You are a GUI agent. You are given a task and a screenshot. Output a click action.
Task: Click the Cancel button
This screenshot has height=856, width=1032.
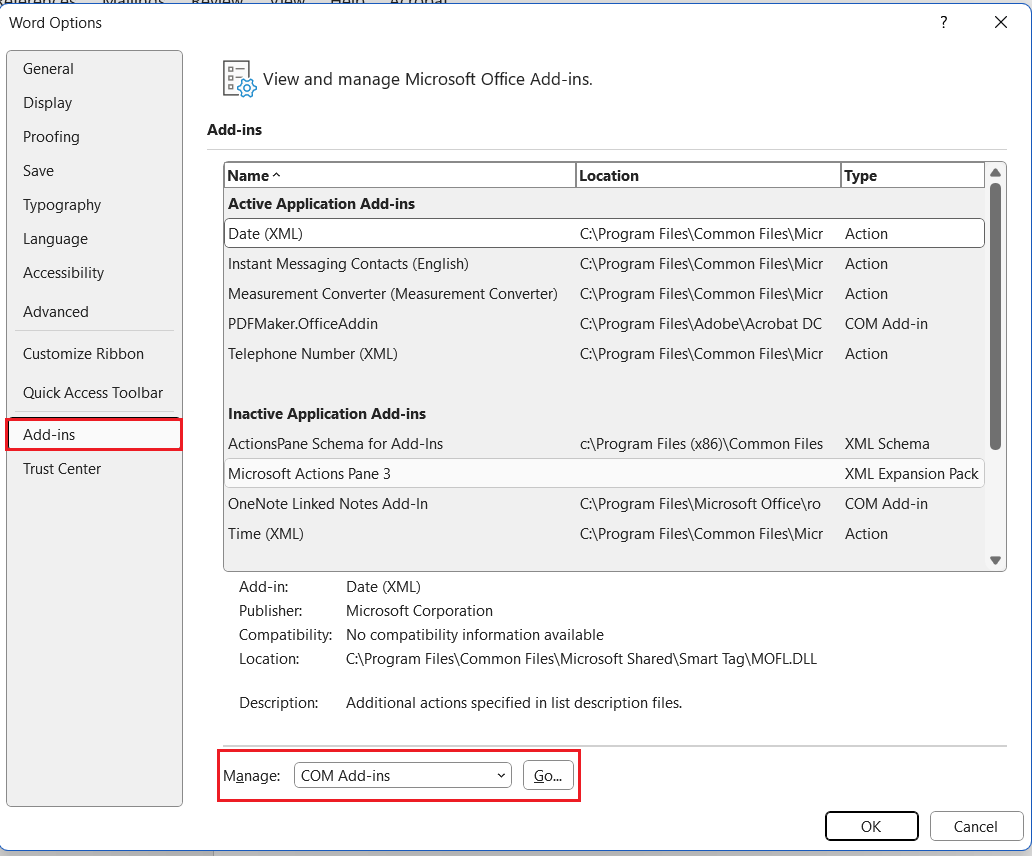pyautogui.click(x=976, y=826)
